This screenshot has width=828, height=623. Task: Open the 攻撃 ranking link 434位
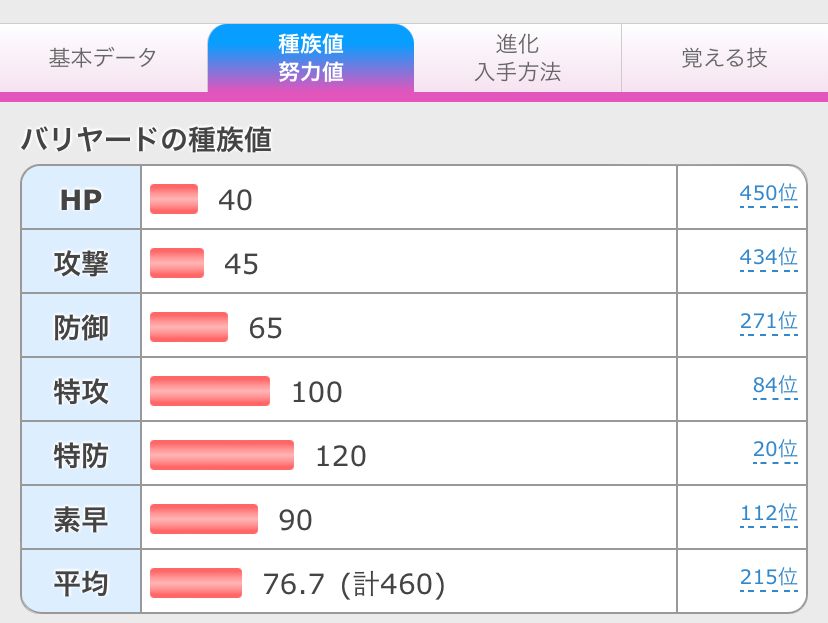[x=768, y=257]
